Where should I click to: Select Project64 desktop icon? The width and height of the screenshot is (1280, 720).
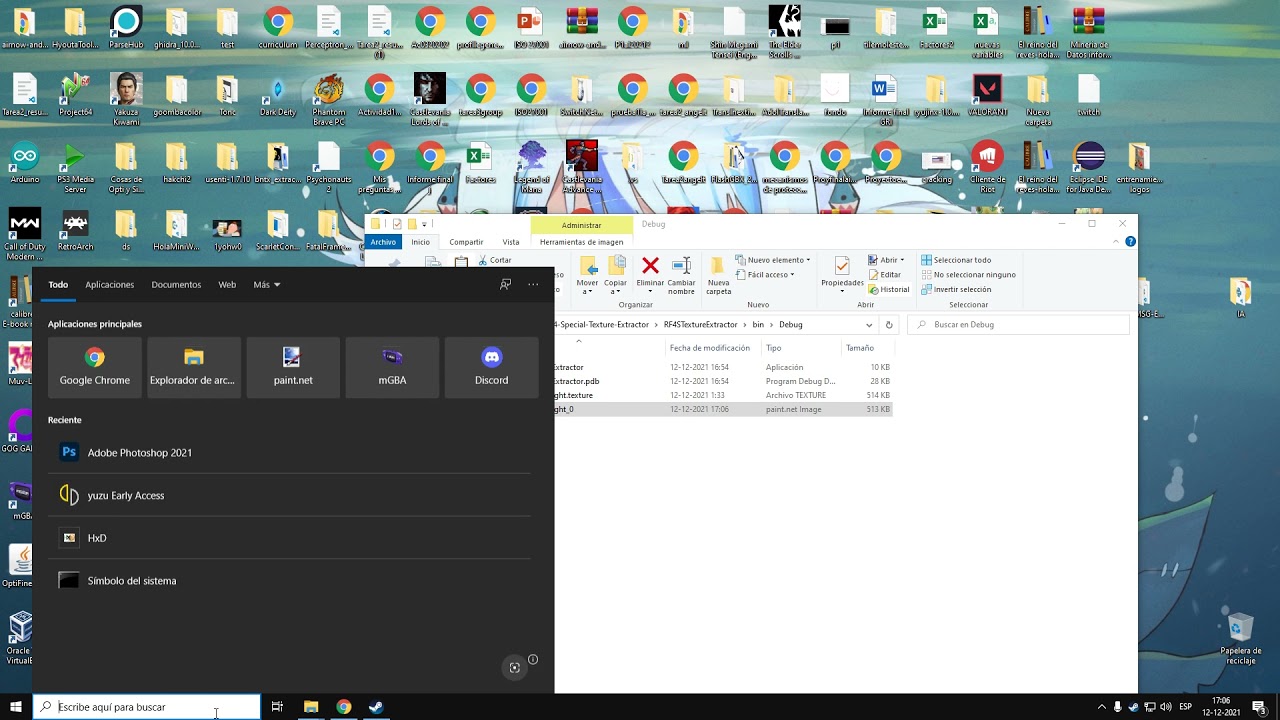(75, 95)
